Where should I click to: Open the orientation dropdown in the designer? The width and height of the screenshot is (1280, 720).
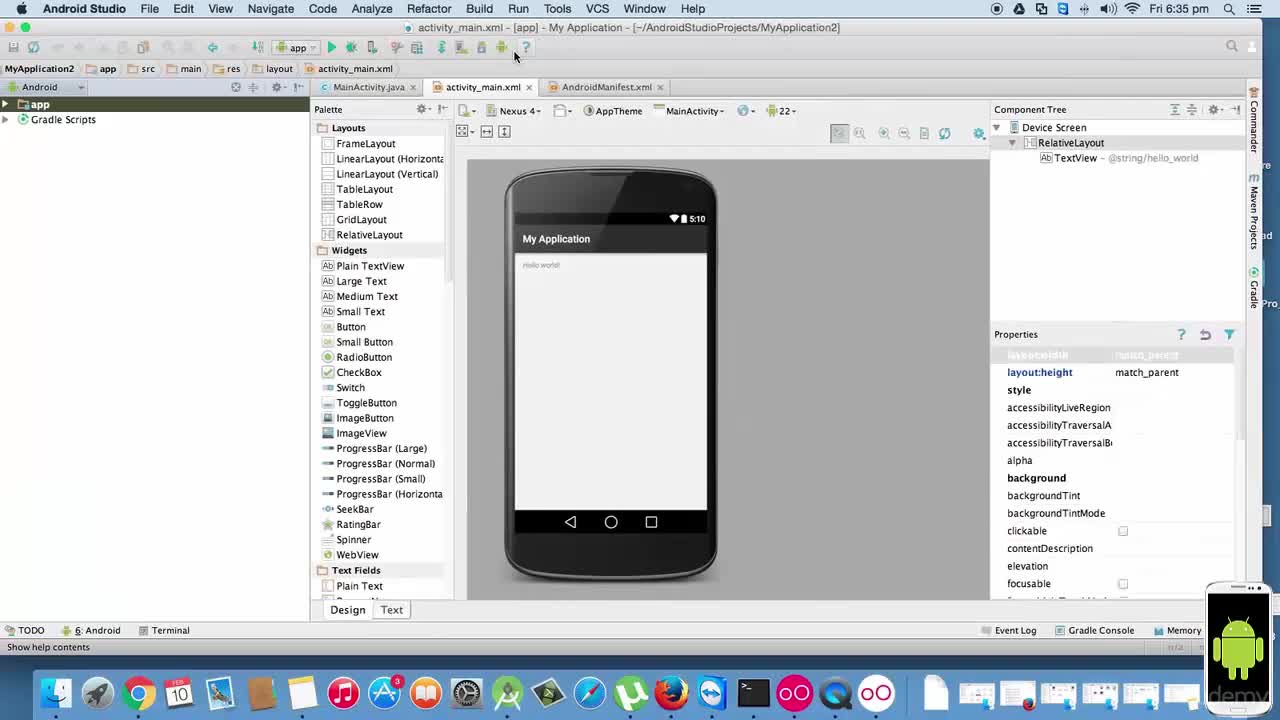[564, 111]
